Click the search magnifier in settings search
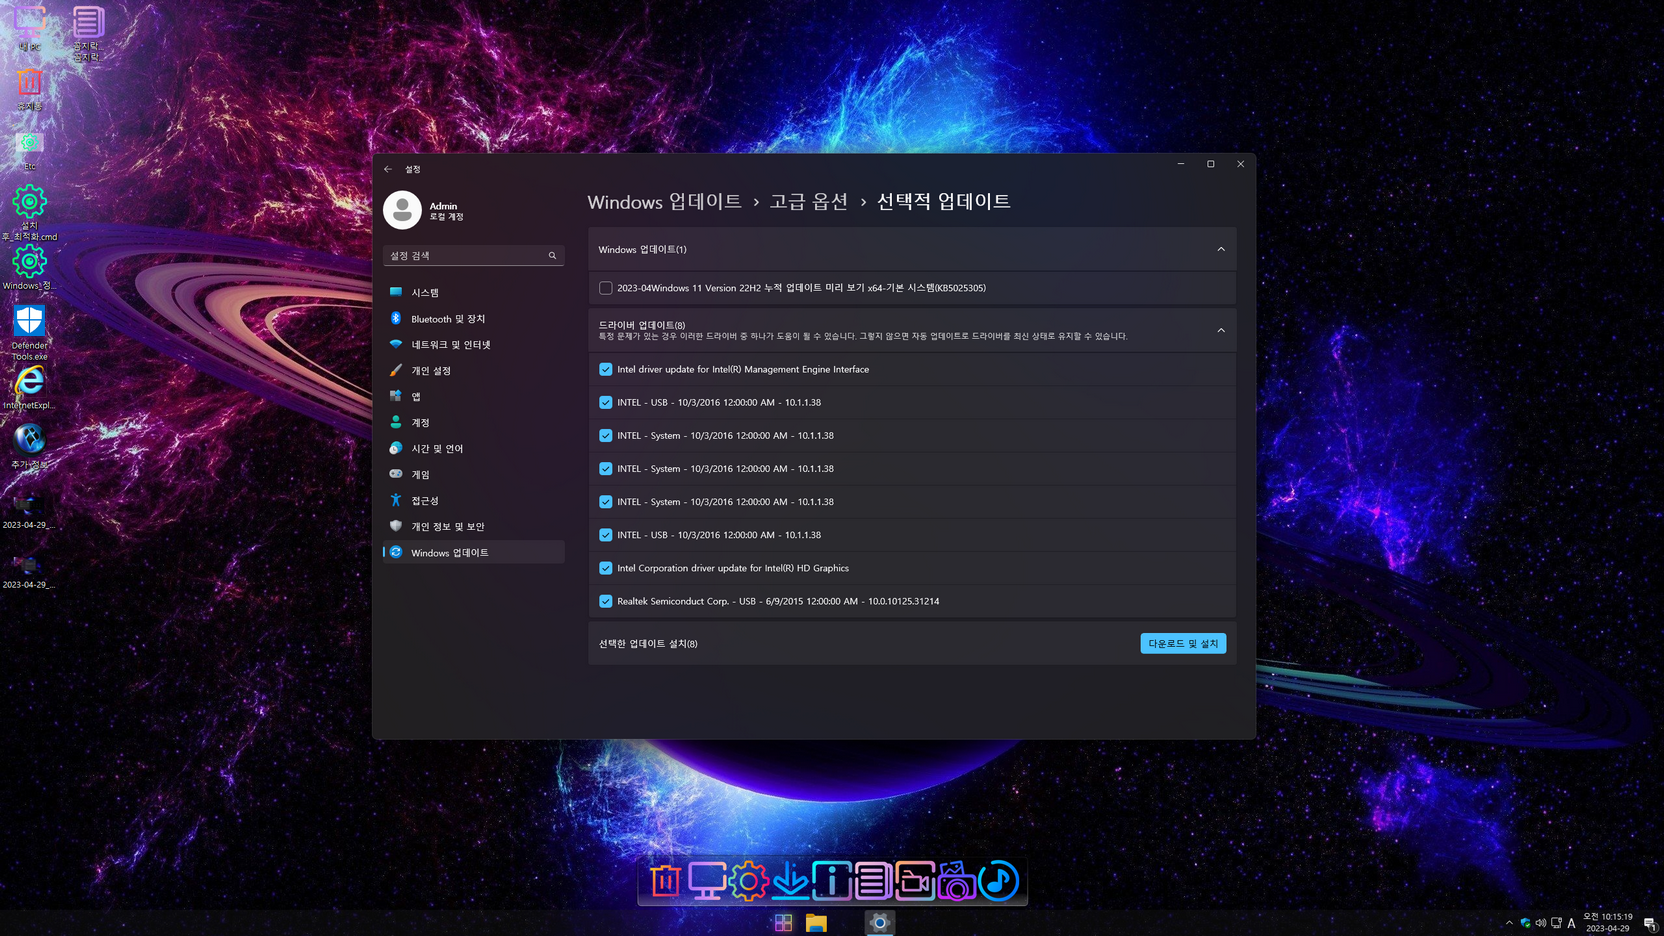Viewport: 1664px width, 936px height. coord(552,256)
